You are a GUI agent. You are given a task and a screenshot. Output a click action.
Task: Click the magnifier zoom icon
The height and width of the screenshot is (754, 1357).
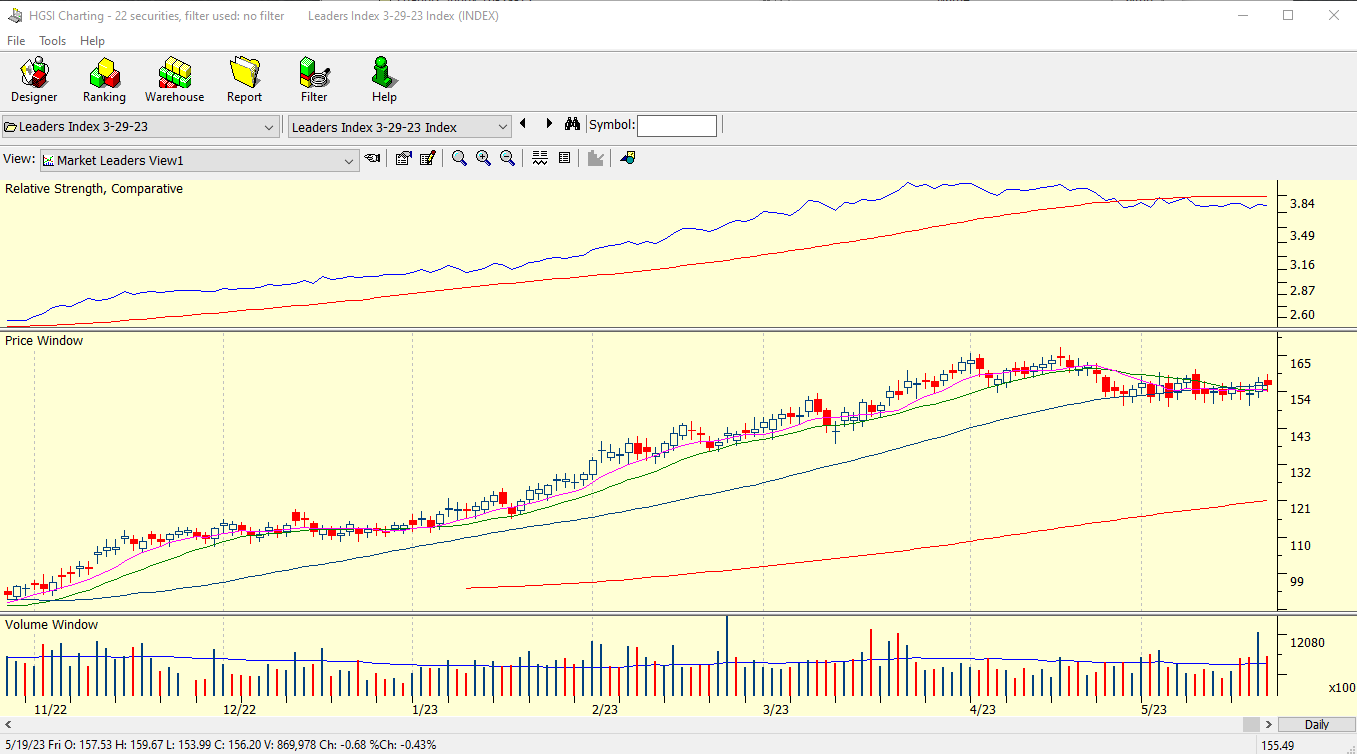(459, 158)
